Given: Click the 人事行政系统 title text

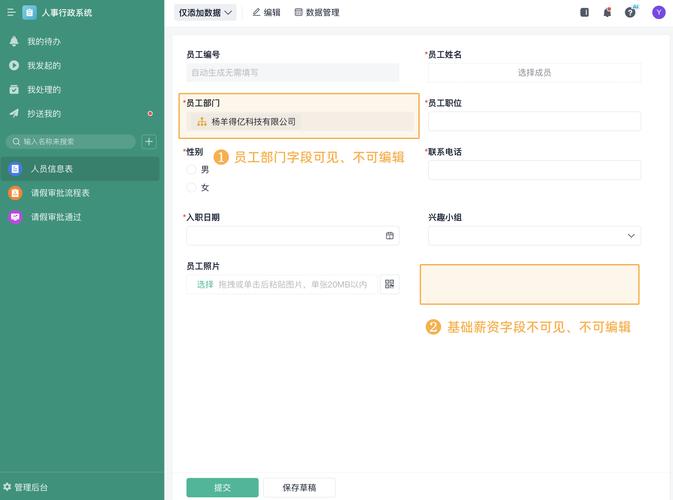Looking at the screenshot, I should click(x=67, y=12).
